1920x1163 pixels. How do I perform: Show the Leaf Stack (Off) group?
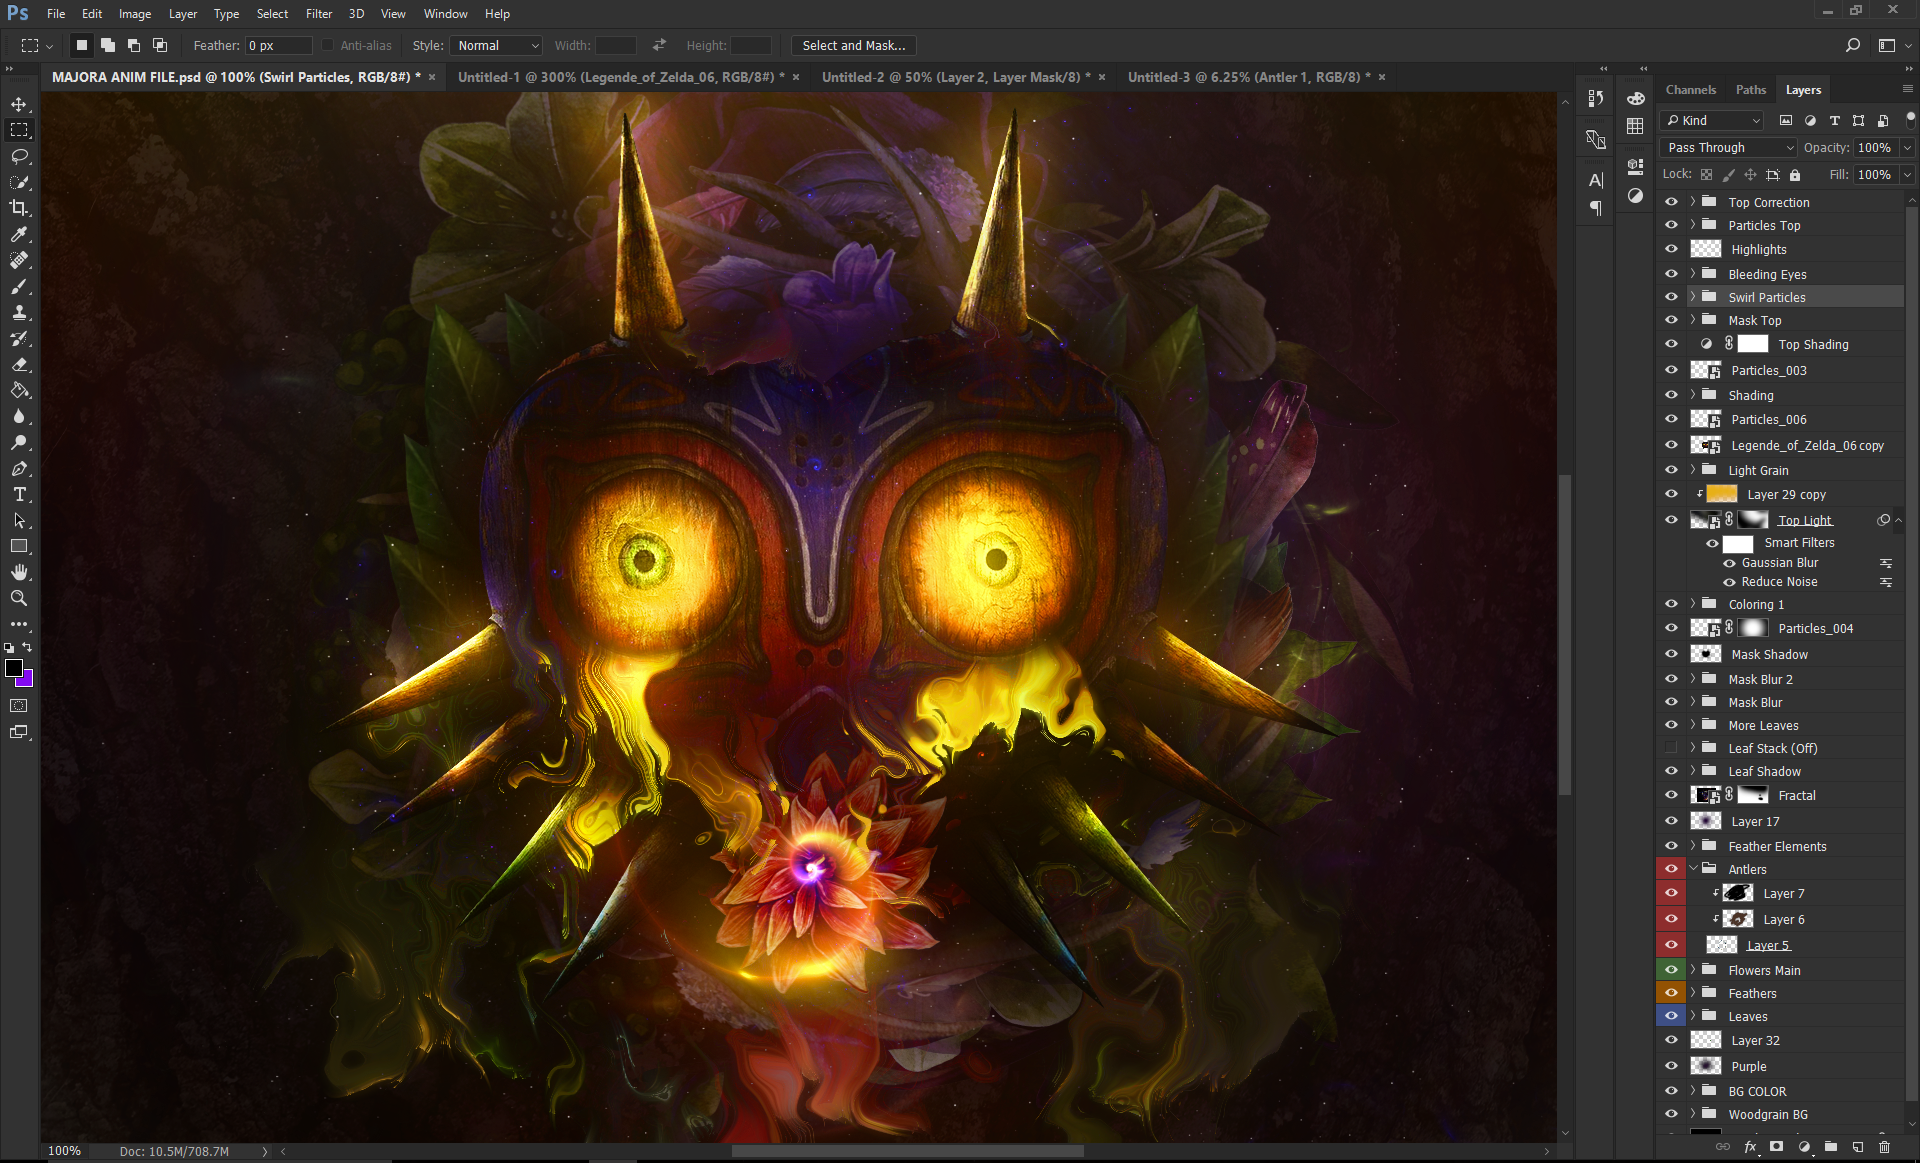1671,748
